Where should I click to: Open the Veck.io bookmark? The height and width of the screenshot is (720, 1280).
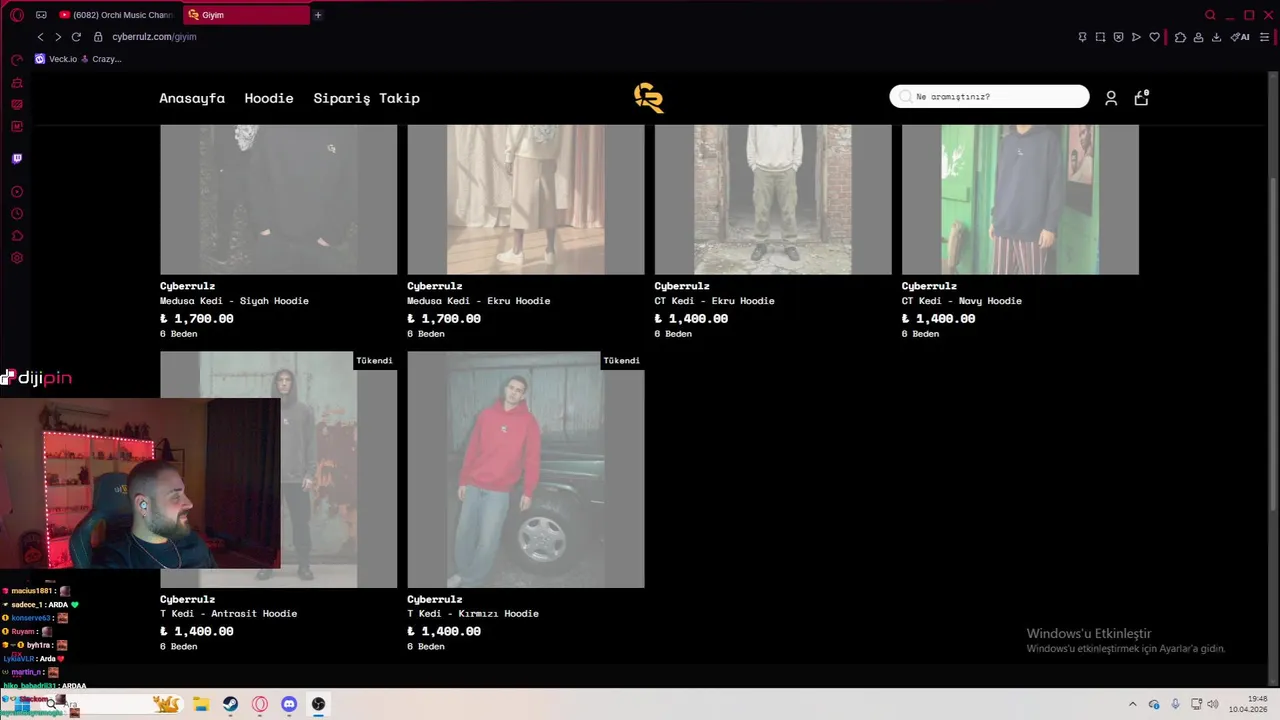[x=56, y=59]
